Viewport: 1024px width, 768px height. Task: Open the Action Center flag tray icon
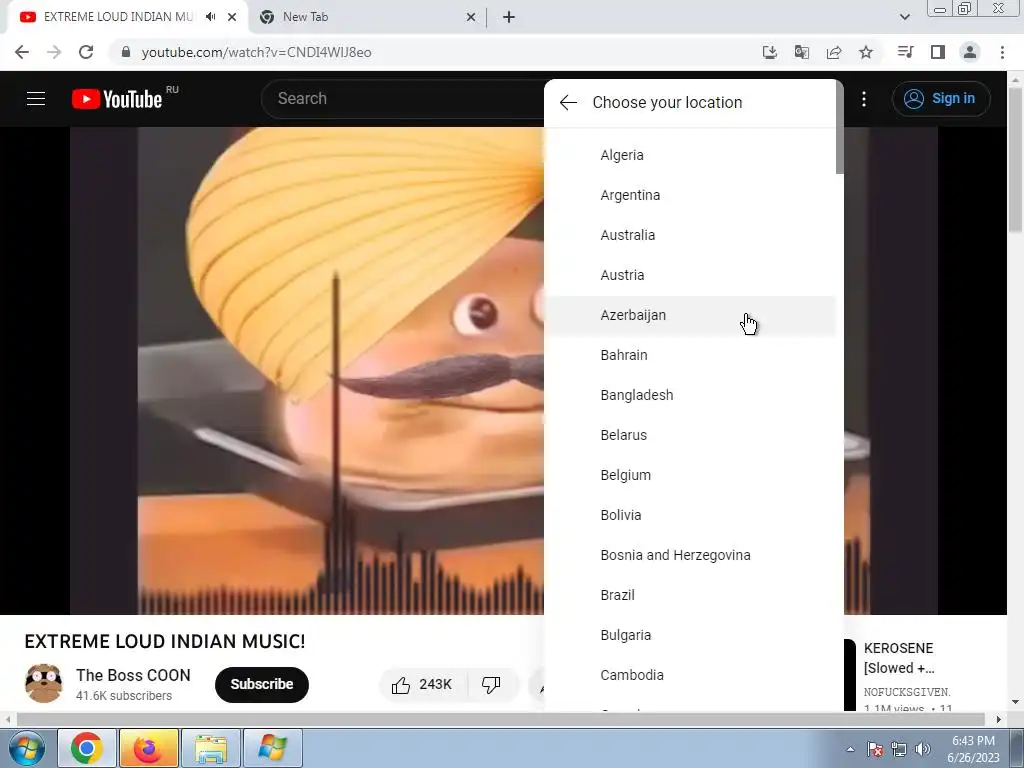[875, 749]
